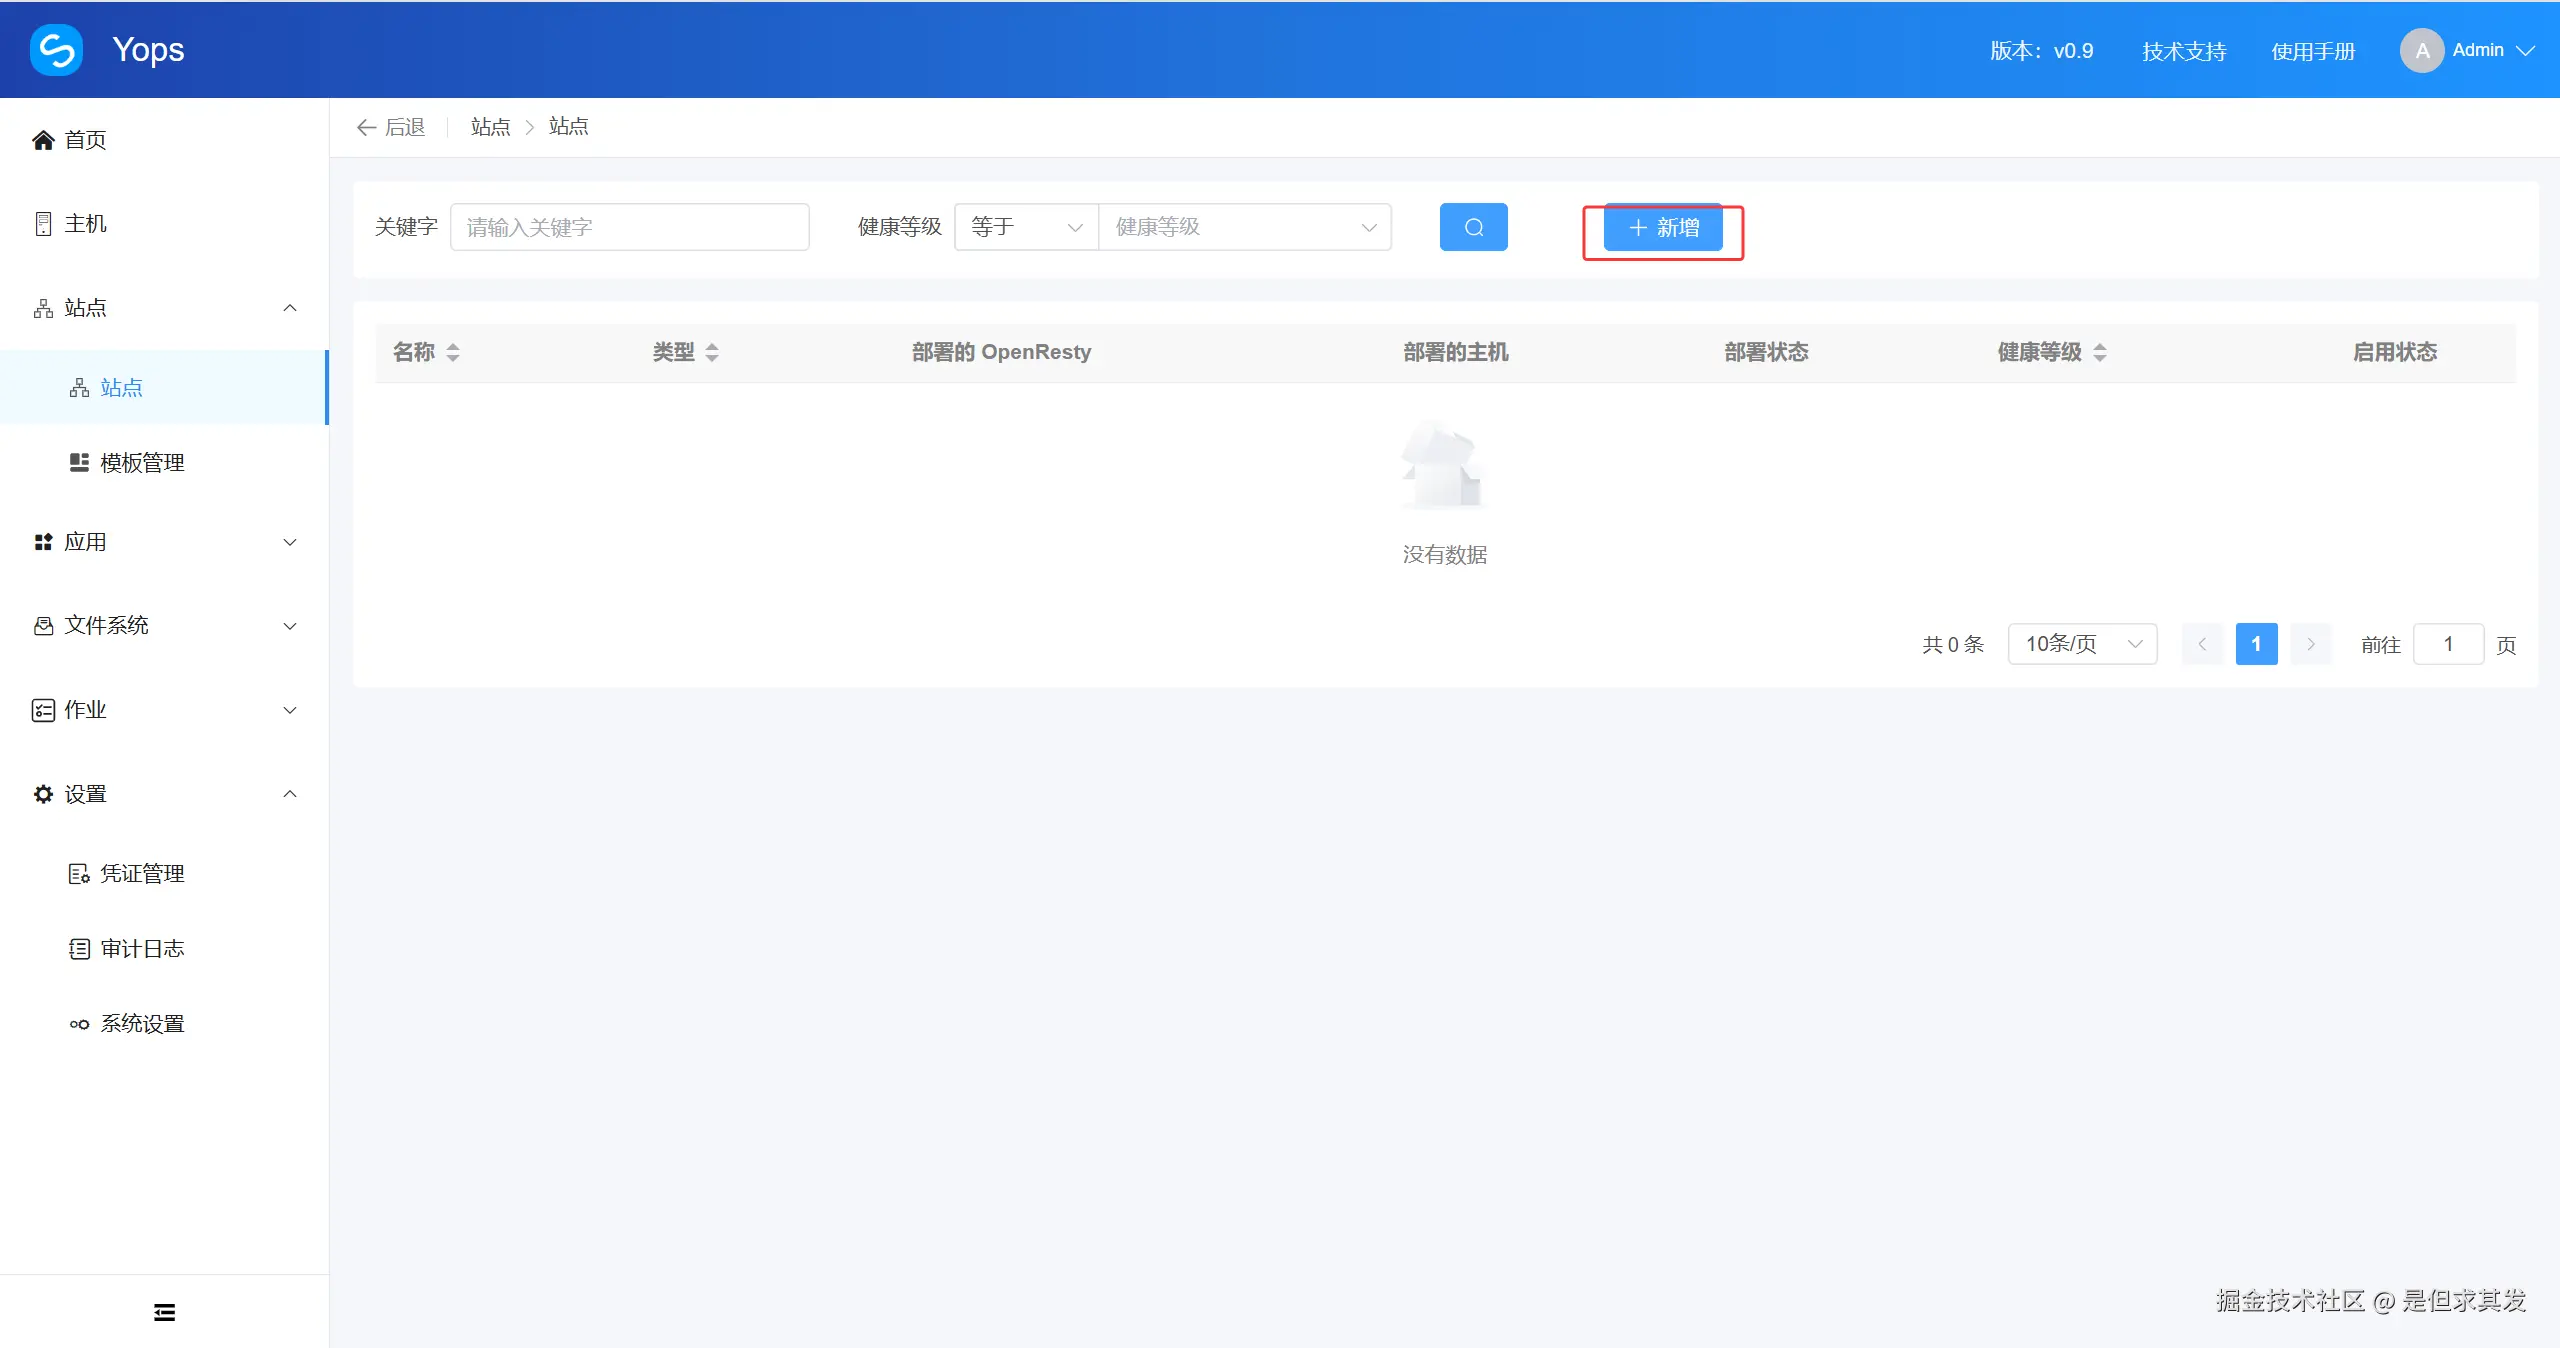Go to next page arrow
The image size is (2560, 1348).
(x=2310, y=644)
